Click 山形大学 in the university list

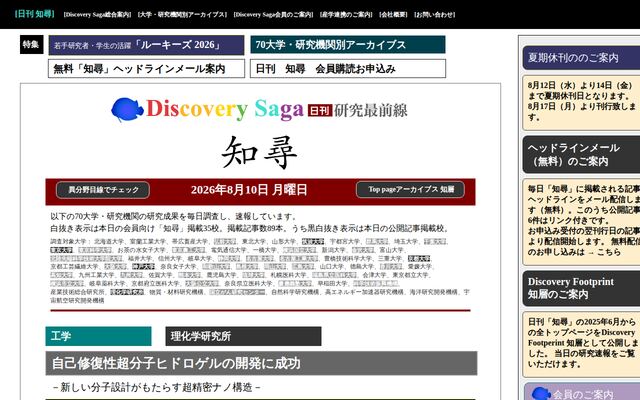point(284,242)
